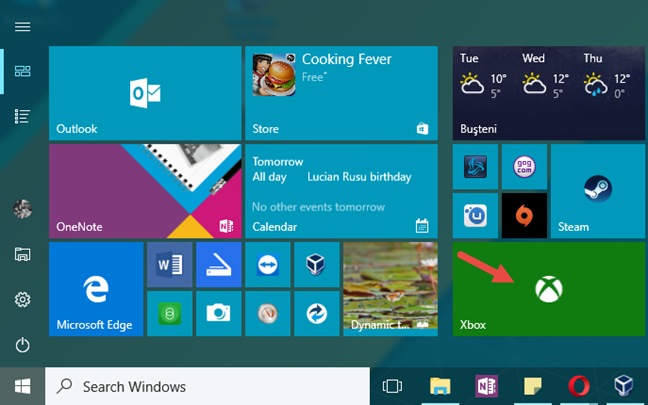648x405 pixels.
Task: Switch to the All apps list view
Action: (22, 117)
